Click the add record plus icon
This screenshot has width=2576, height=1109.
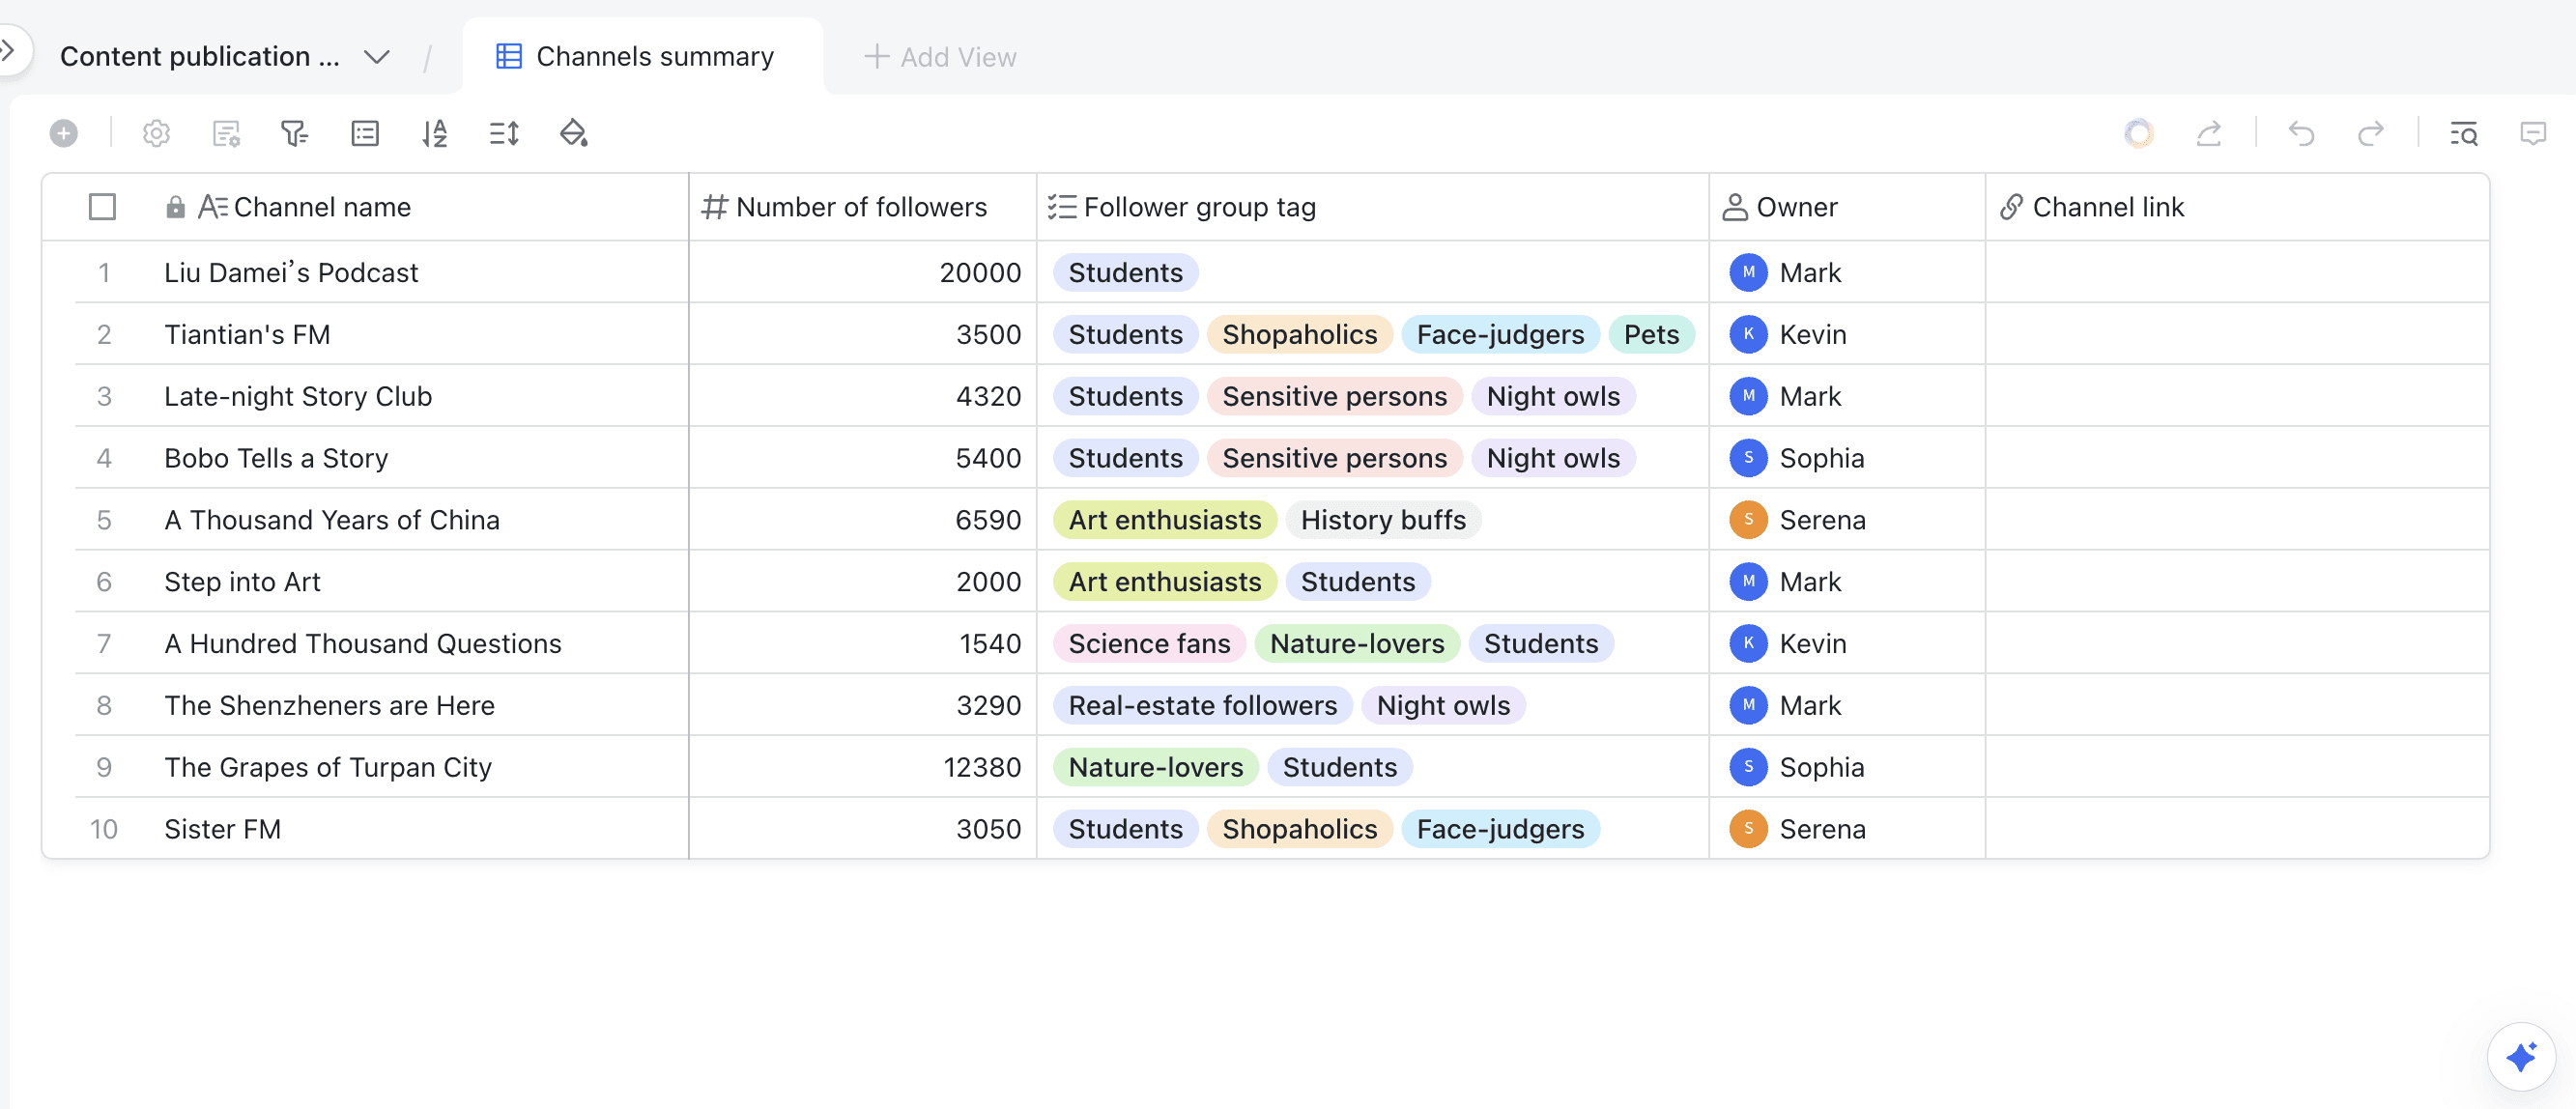point(64,133)
